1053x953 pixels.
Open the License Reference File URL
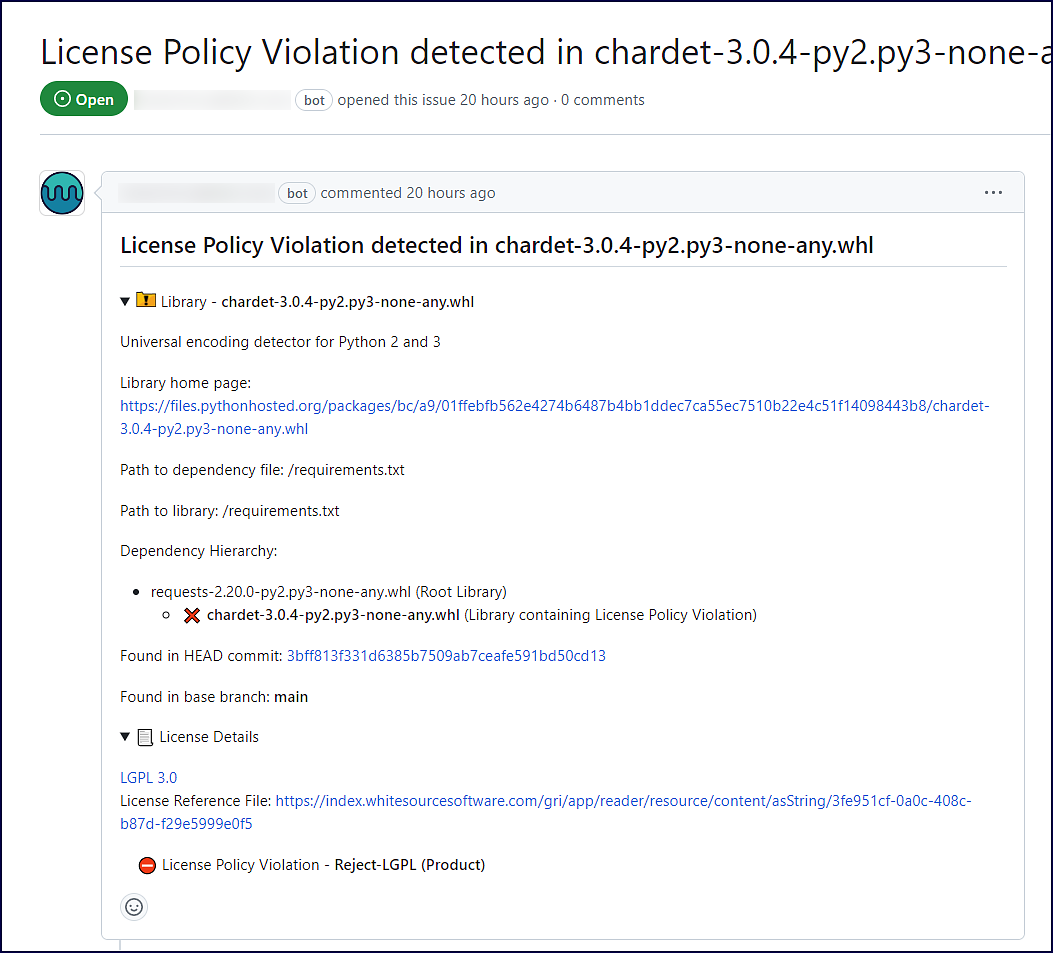[x=622, y=801]
